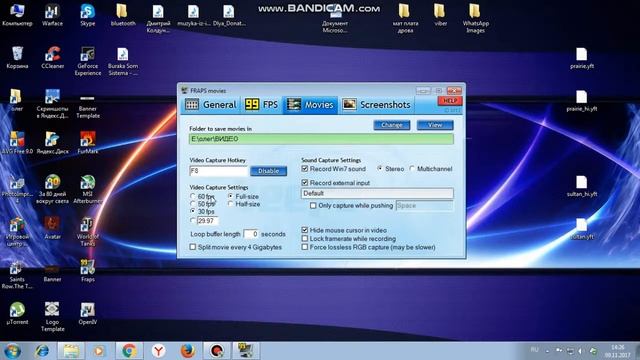Launch Firefox from the taskbar
This screenshot has height=360, width=640.
point(187,351)
